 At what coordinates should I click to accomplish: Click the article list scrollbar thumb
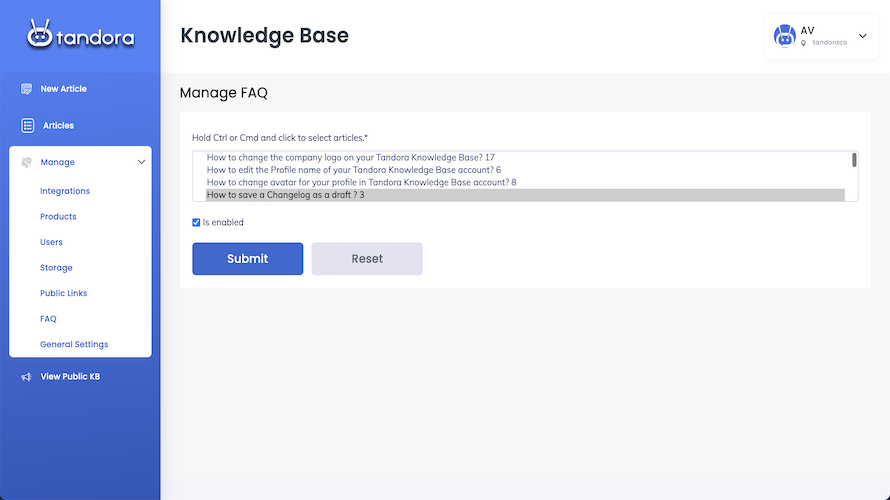point(854,160)
